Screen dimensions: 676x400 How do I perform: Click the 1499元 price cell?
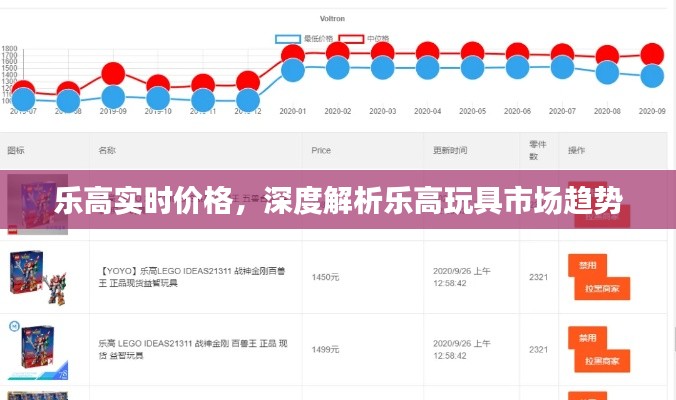(x=325, y=350)
